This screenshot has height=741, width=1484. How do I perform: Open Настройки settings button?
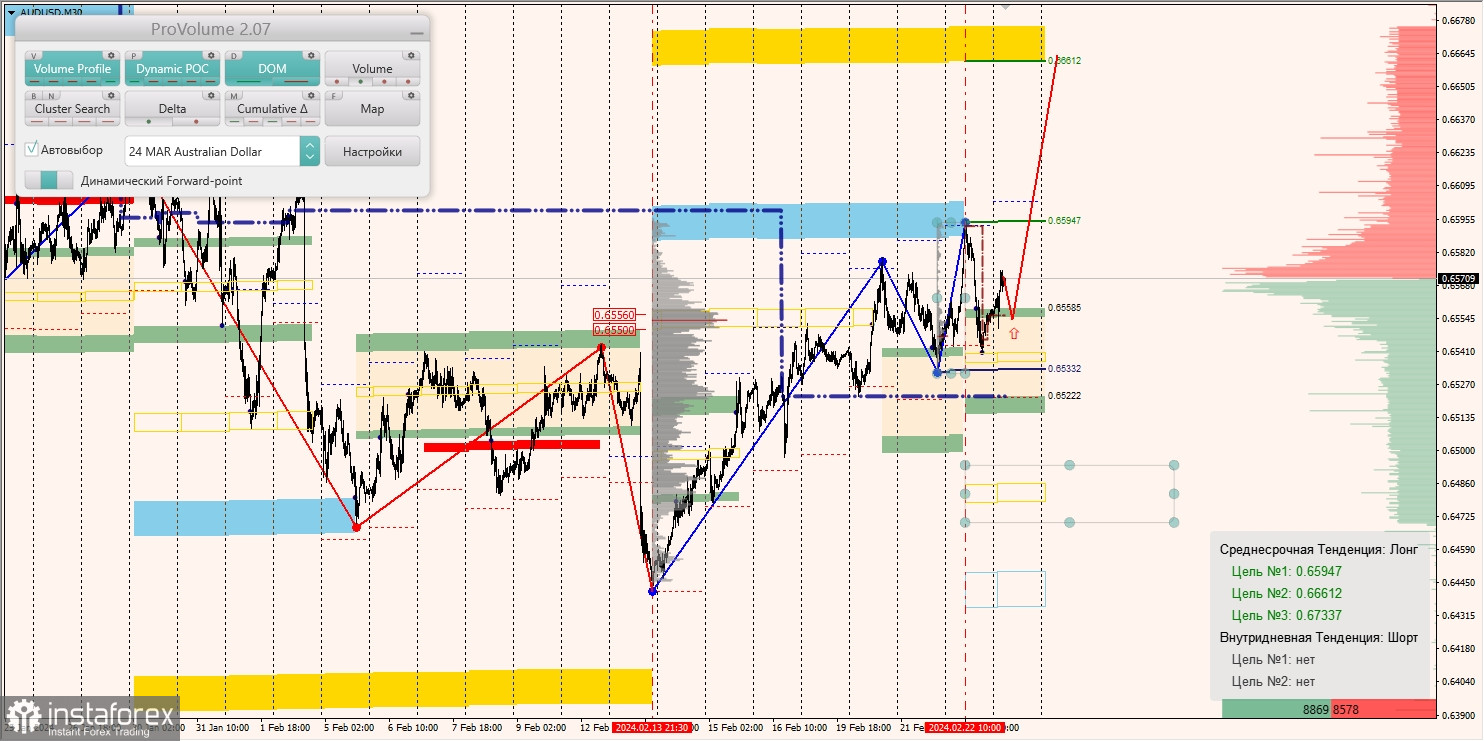click(372, 151)
